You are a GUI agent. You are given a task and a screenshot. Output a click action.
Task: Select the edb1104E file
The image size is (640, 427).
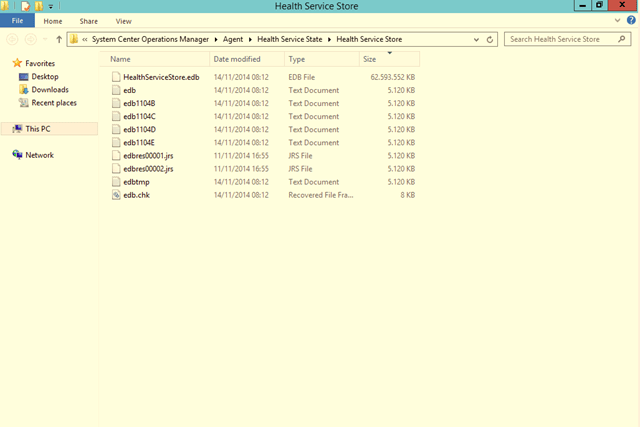point(139,142)
